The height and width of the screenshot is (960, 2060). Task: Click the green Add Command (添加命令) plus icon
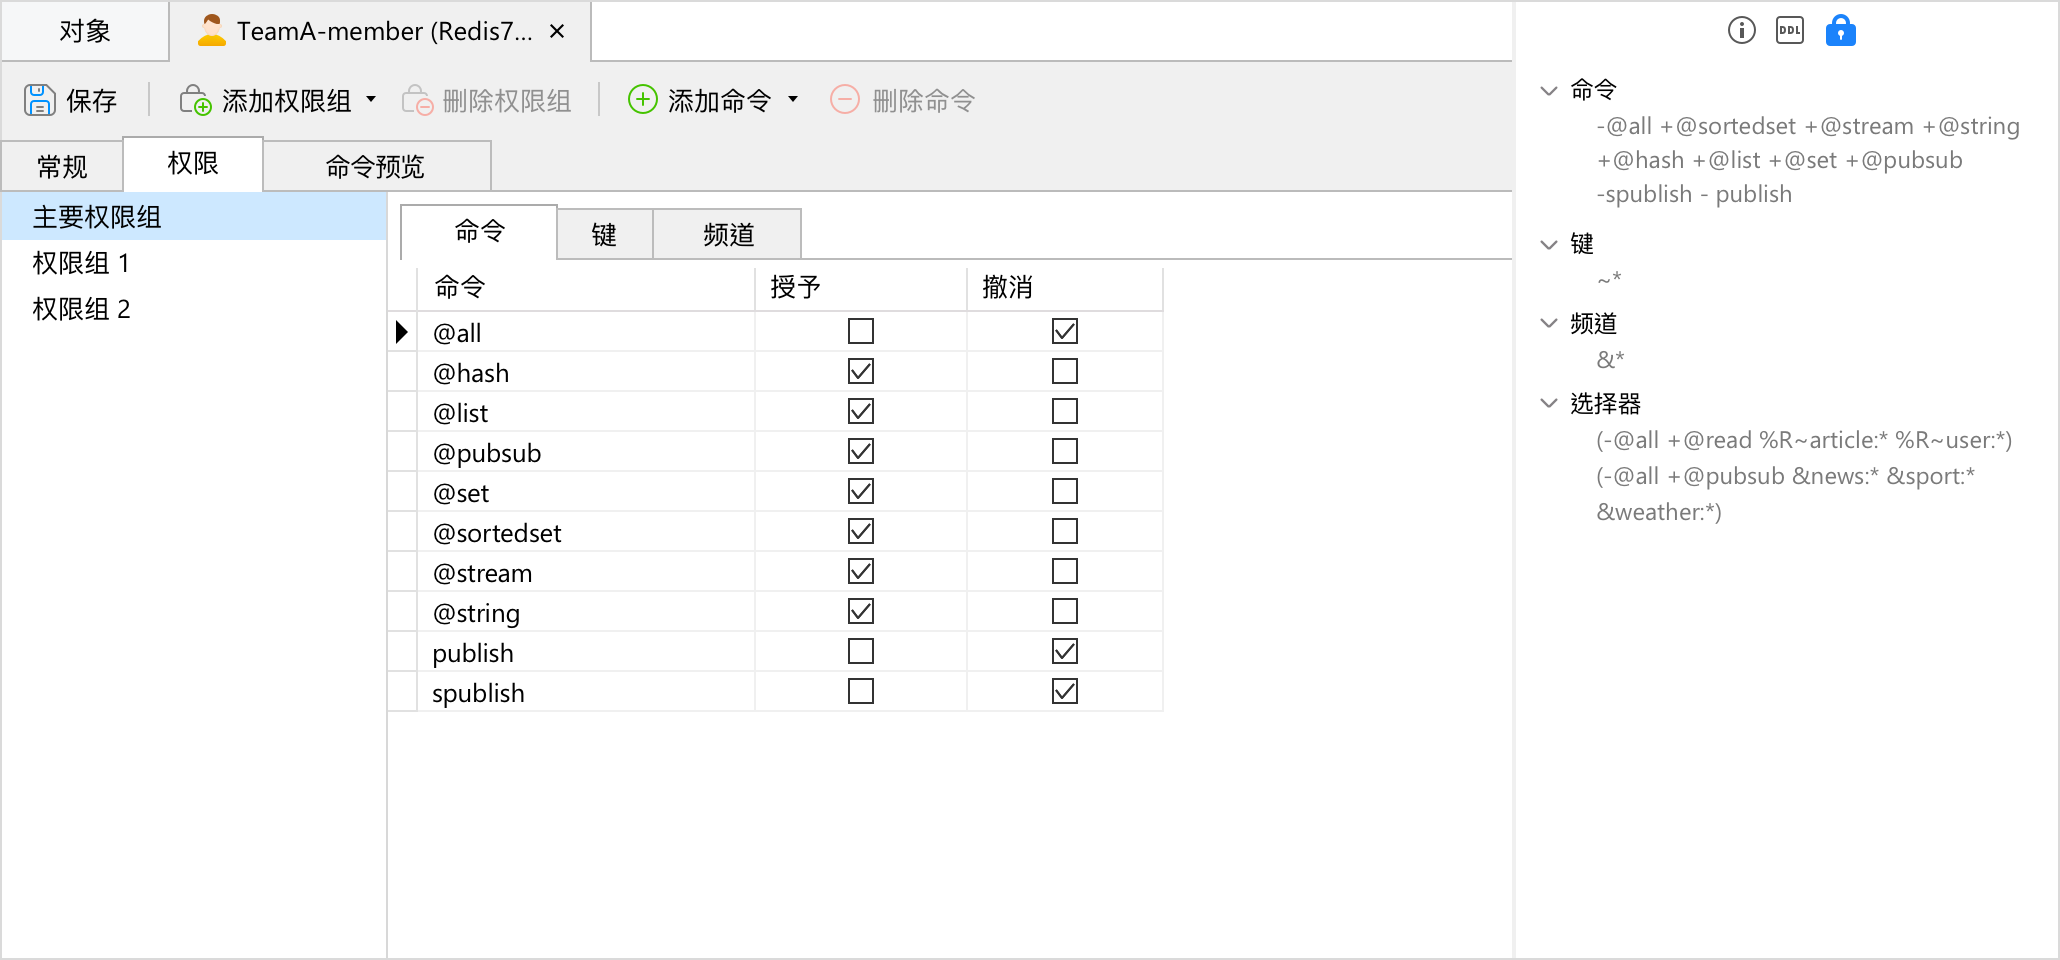click(642, 99)
